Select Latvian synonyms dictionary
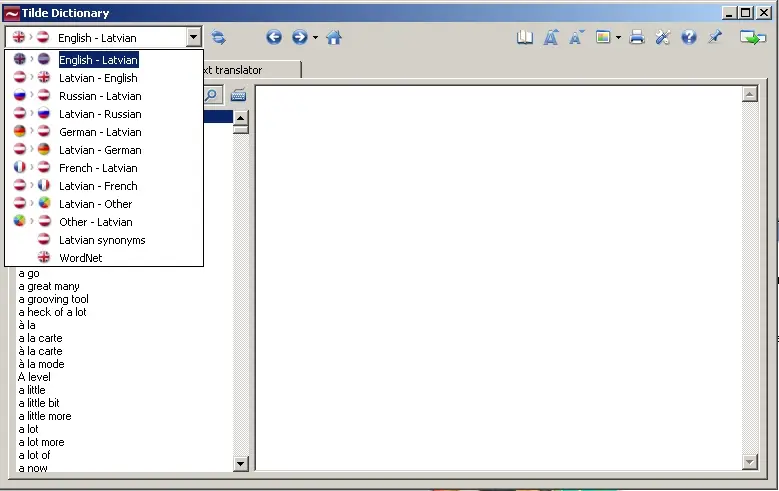This screenshot has height=491, width=779. 104,240
